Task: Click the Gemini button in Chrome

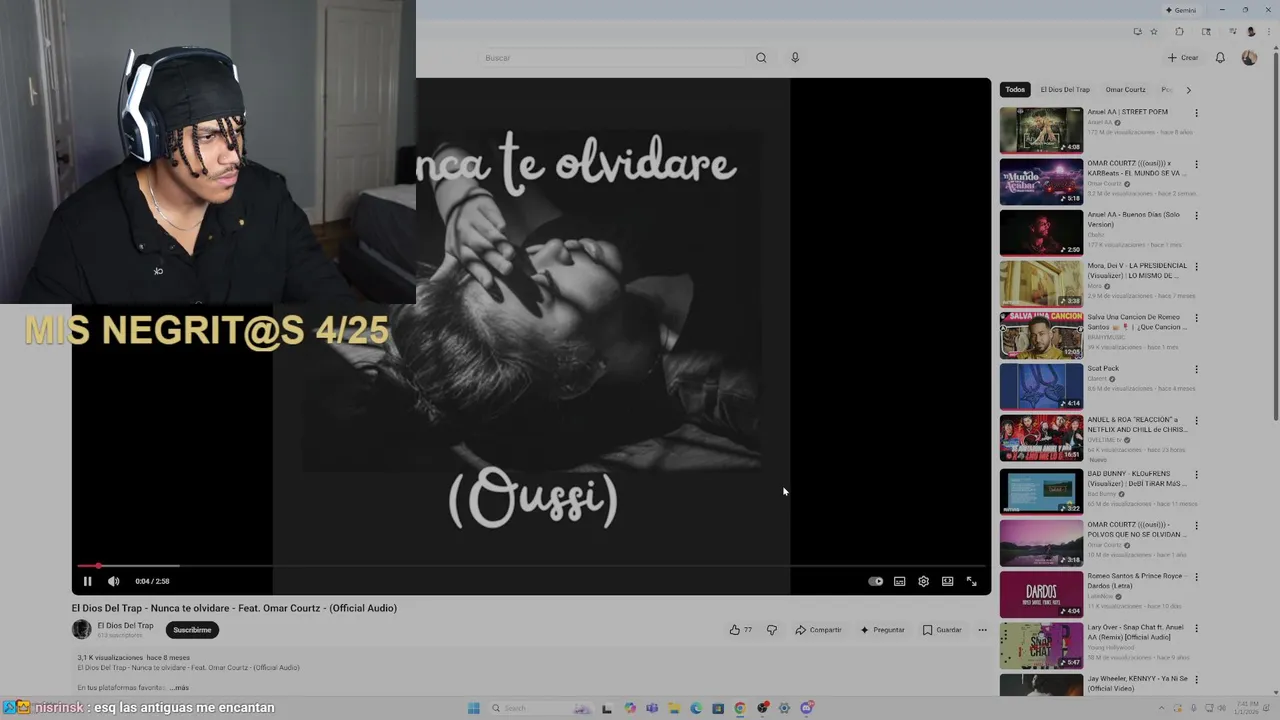Action: coord(1180,10)
